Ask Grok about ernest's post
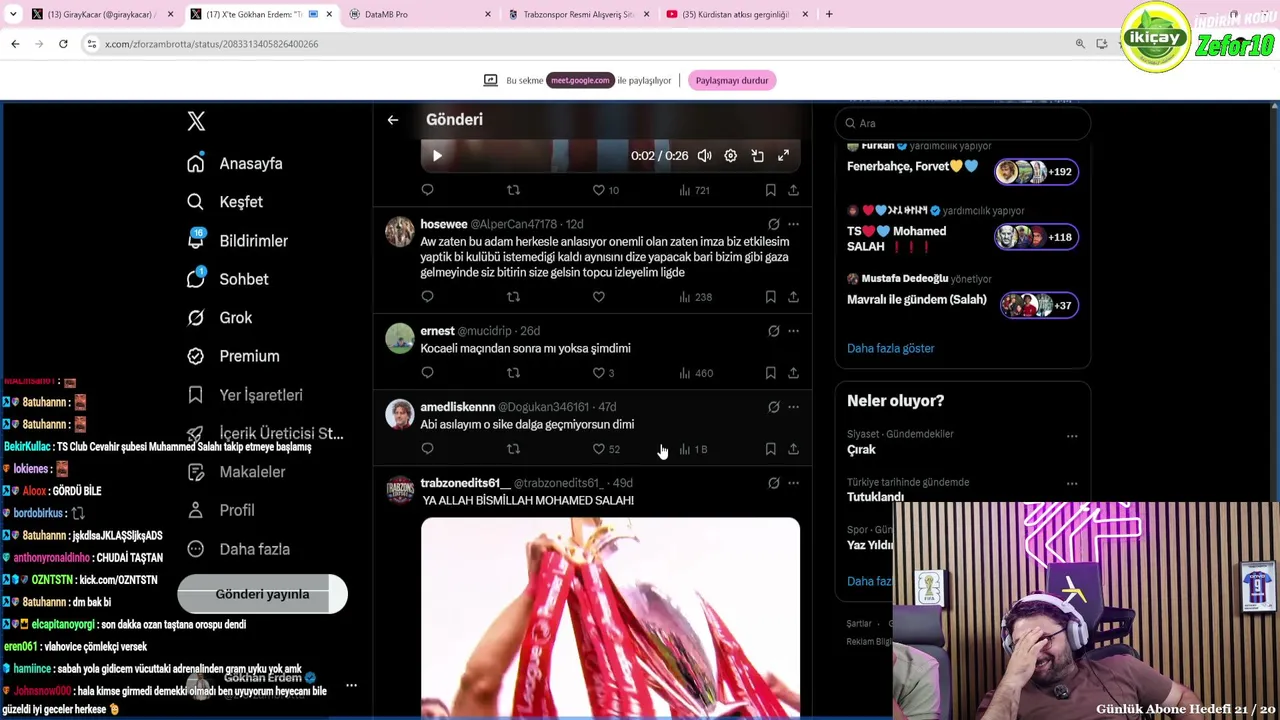This screenshot has width=1280, height=720. coord(773,331)
